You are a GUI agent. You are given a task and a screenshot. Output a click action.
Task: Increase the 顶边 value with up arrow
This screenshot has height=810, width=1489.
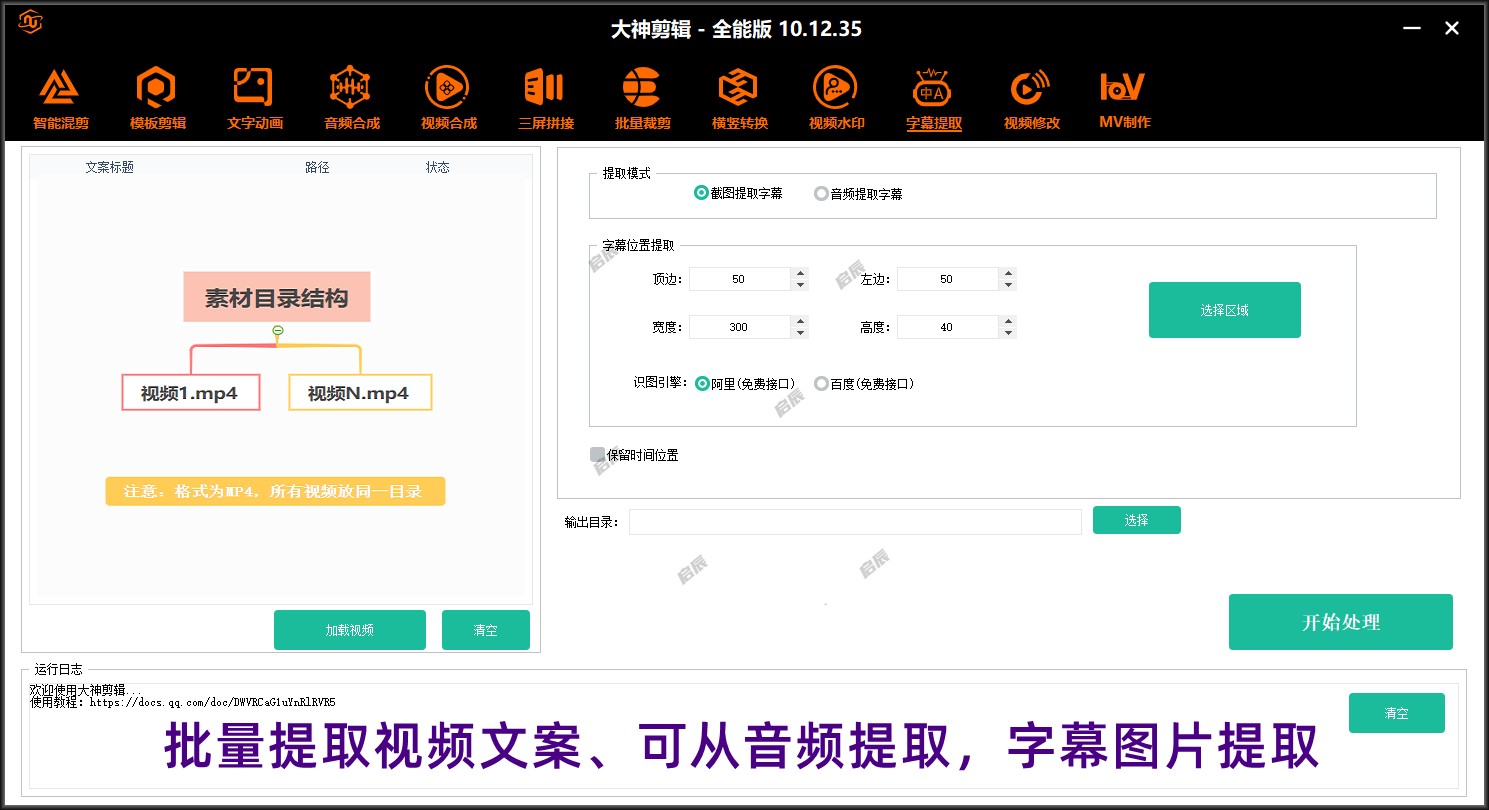click(x=799, y=273)
